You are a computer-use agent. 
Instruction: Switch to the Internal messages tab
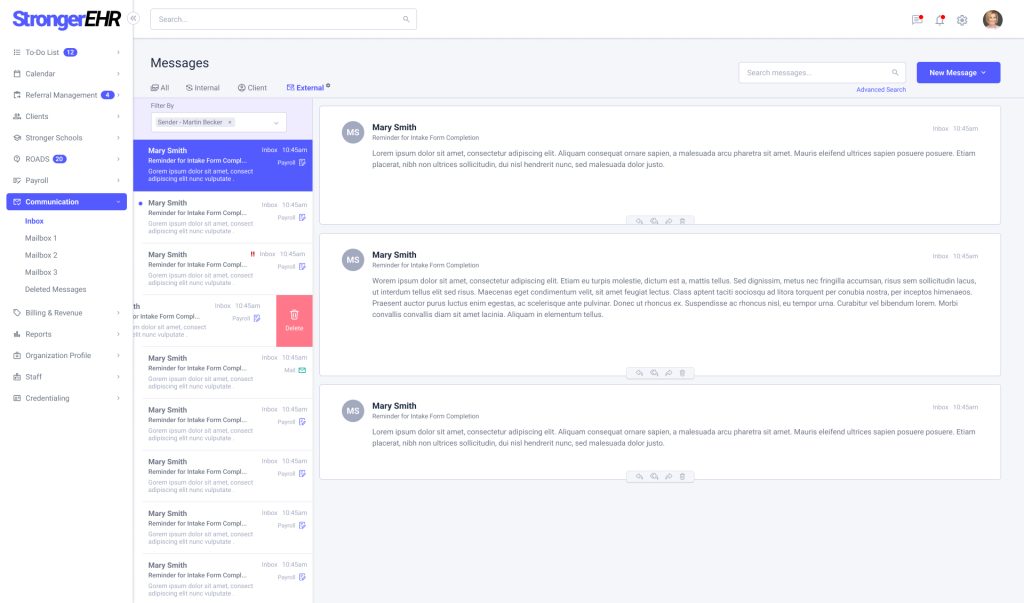coord(203,88)
